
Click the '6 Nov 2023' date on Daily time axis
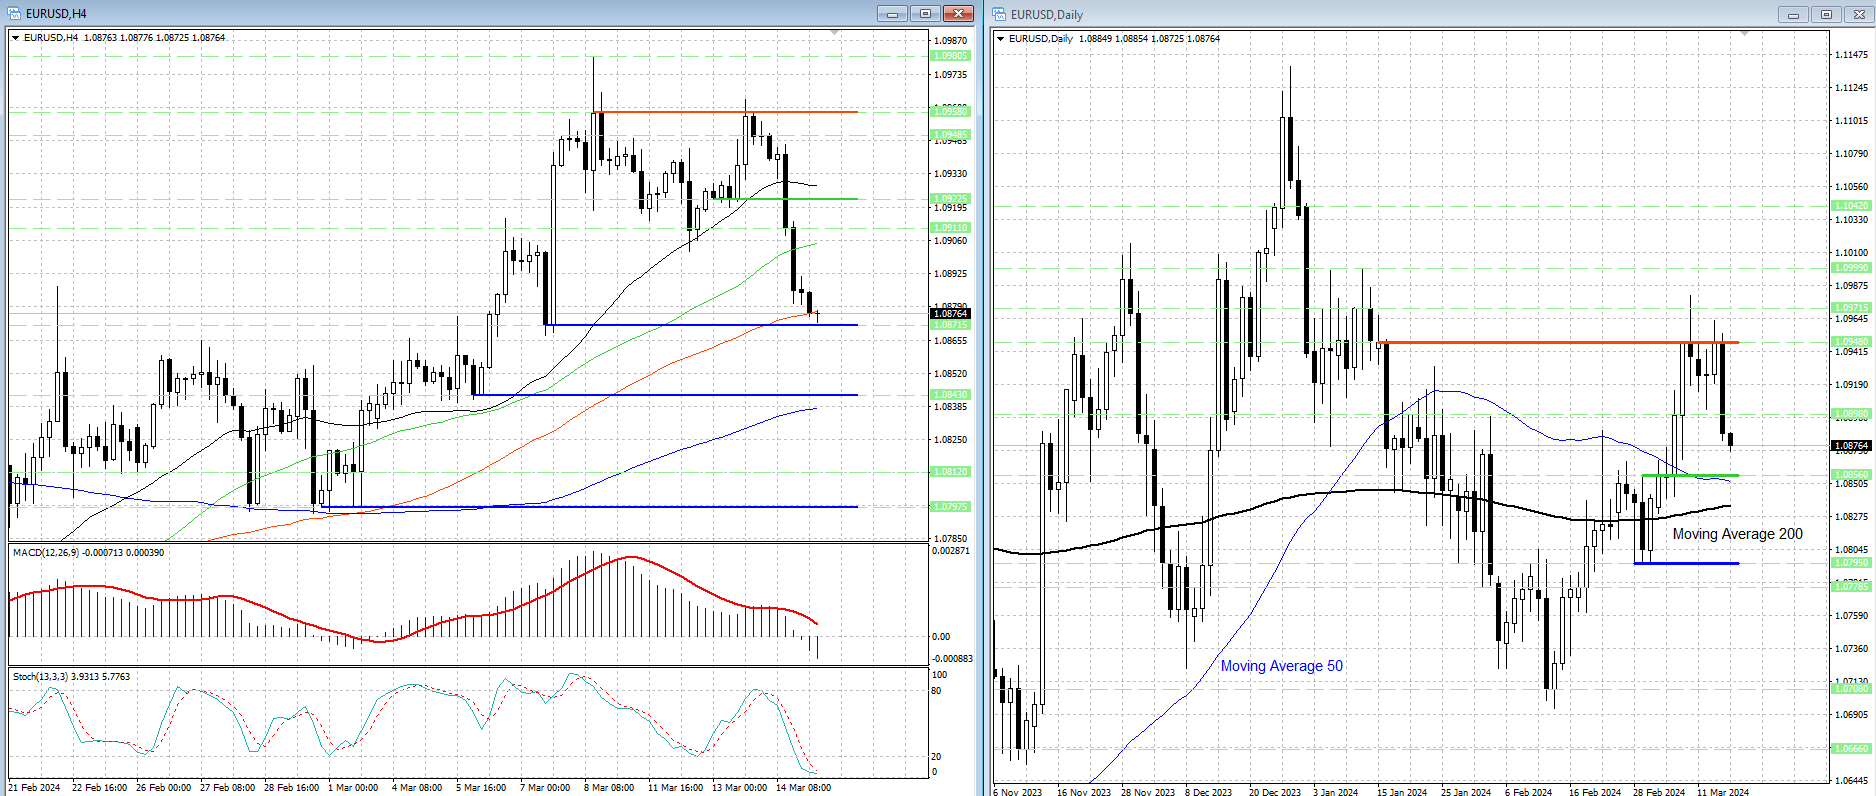[x=1018, y=793]
